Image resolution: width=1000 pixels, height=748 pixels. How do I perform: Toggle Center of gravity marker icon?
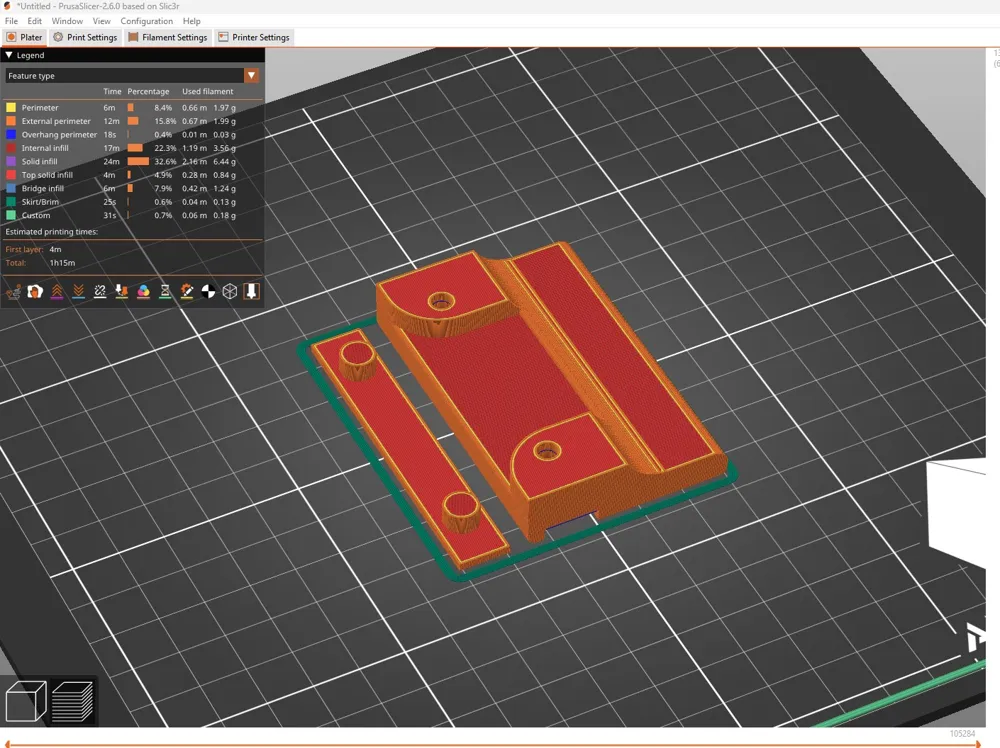[209, 291]
